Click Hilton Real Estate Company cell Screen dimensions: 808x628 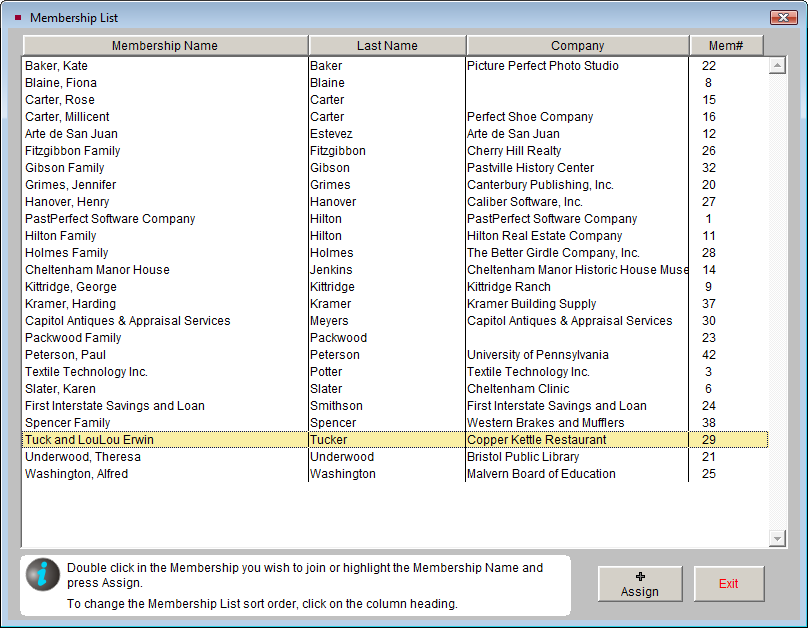click(545, 235)
